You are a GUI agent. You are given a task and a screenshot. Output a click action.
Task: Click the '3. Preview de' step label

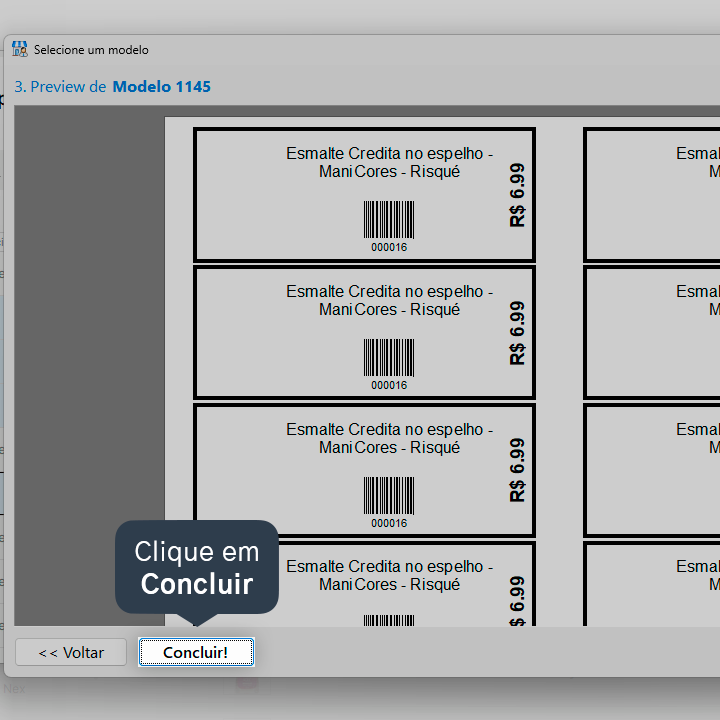click(x=60, y=86)
